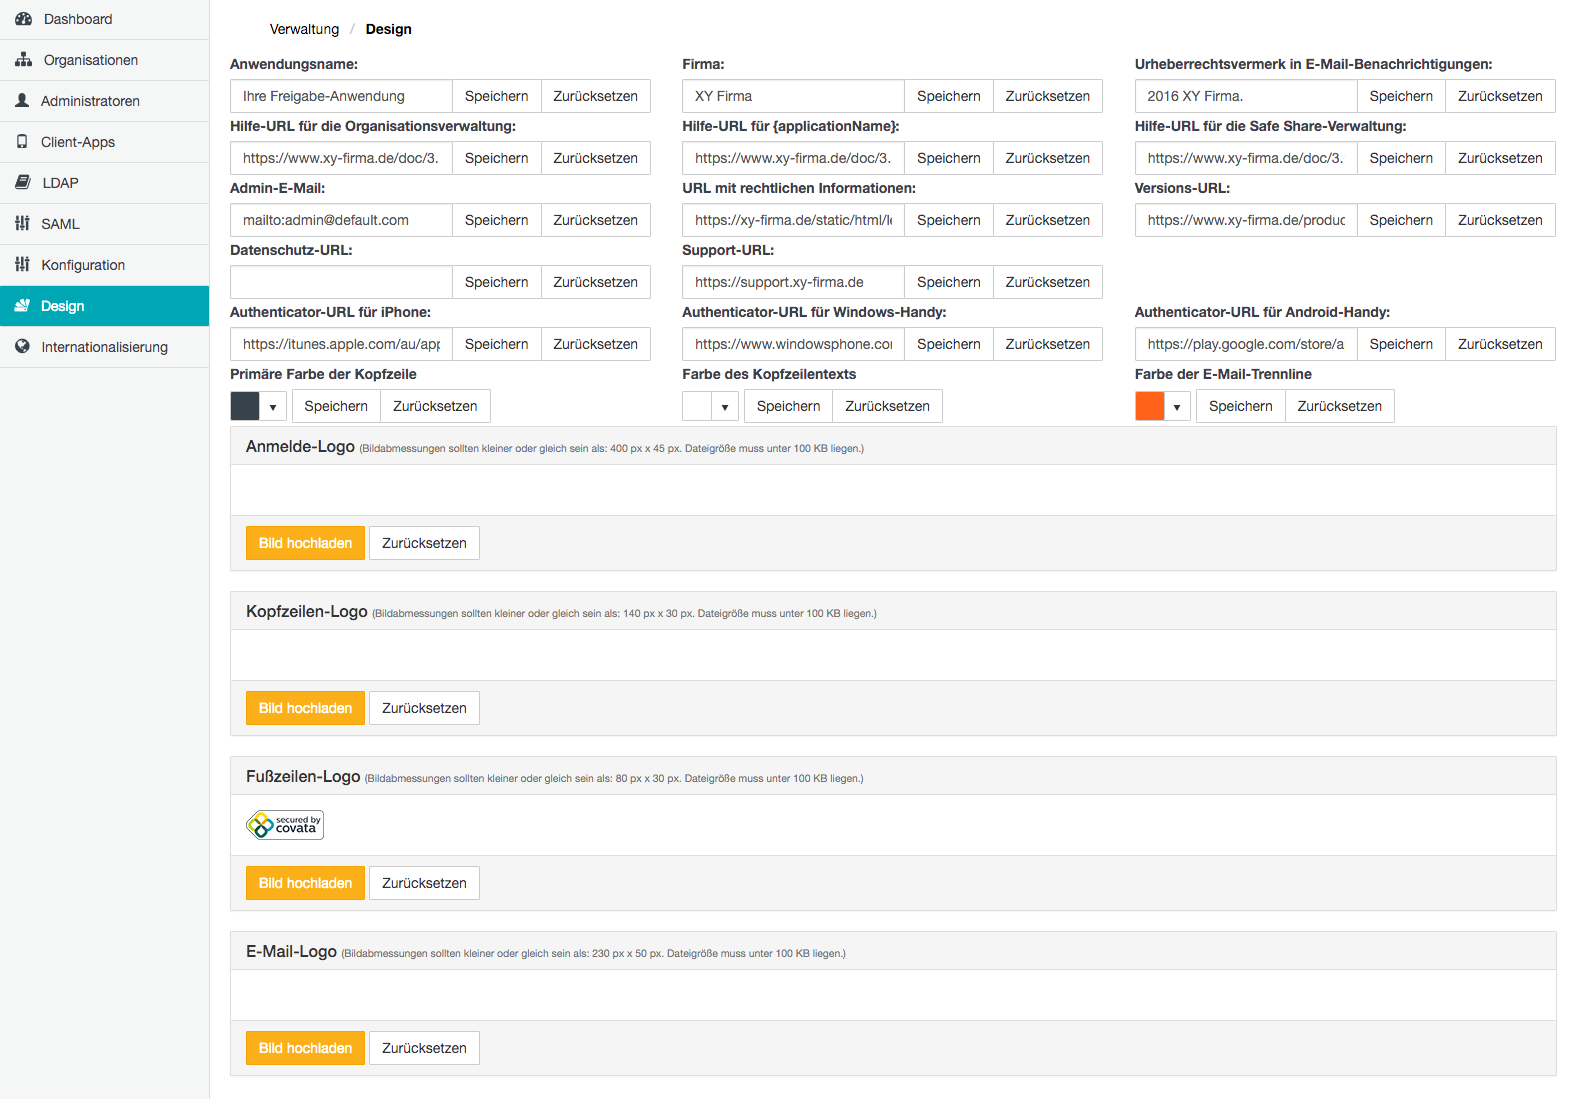Save the Urheberrechtsvermerk field
This screenshot has width=1592, height=1099.
(1401, 96)
